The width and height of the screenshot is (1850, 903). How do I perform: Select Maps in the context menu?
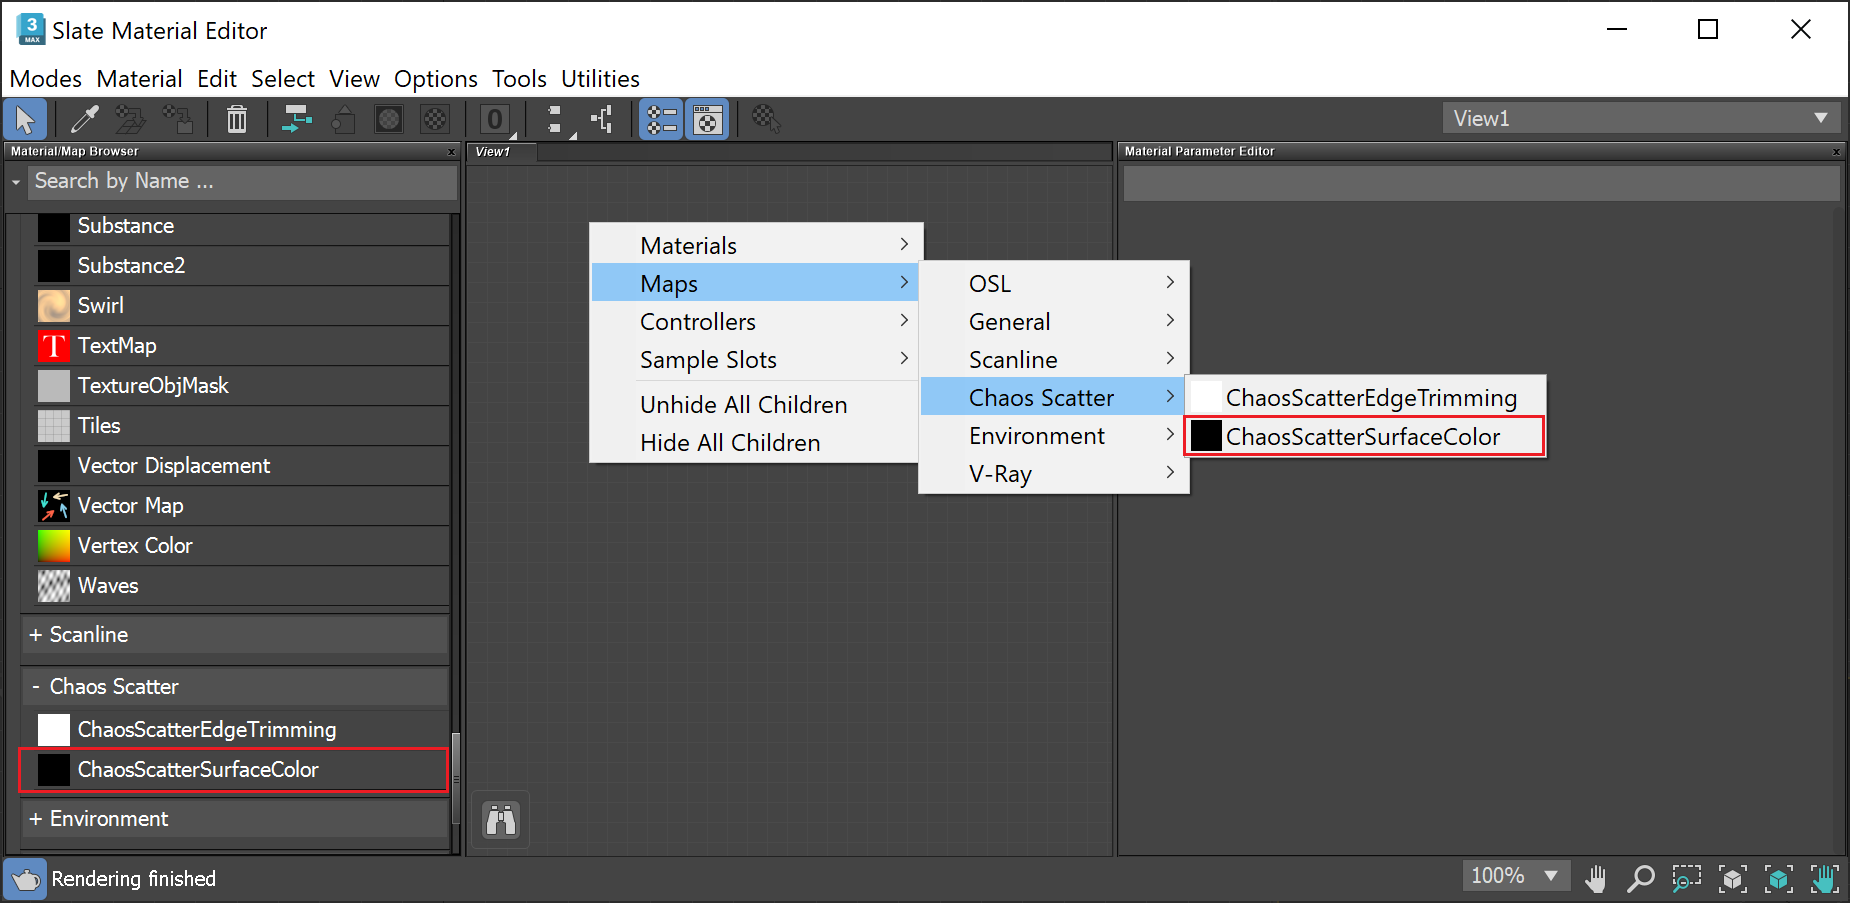(x=669, y=283)
